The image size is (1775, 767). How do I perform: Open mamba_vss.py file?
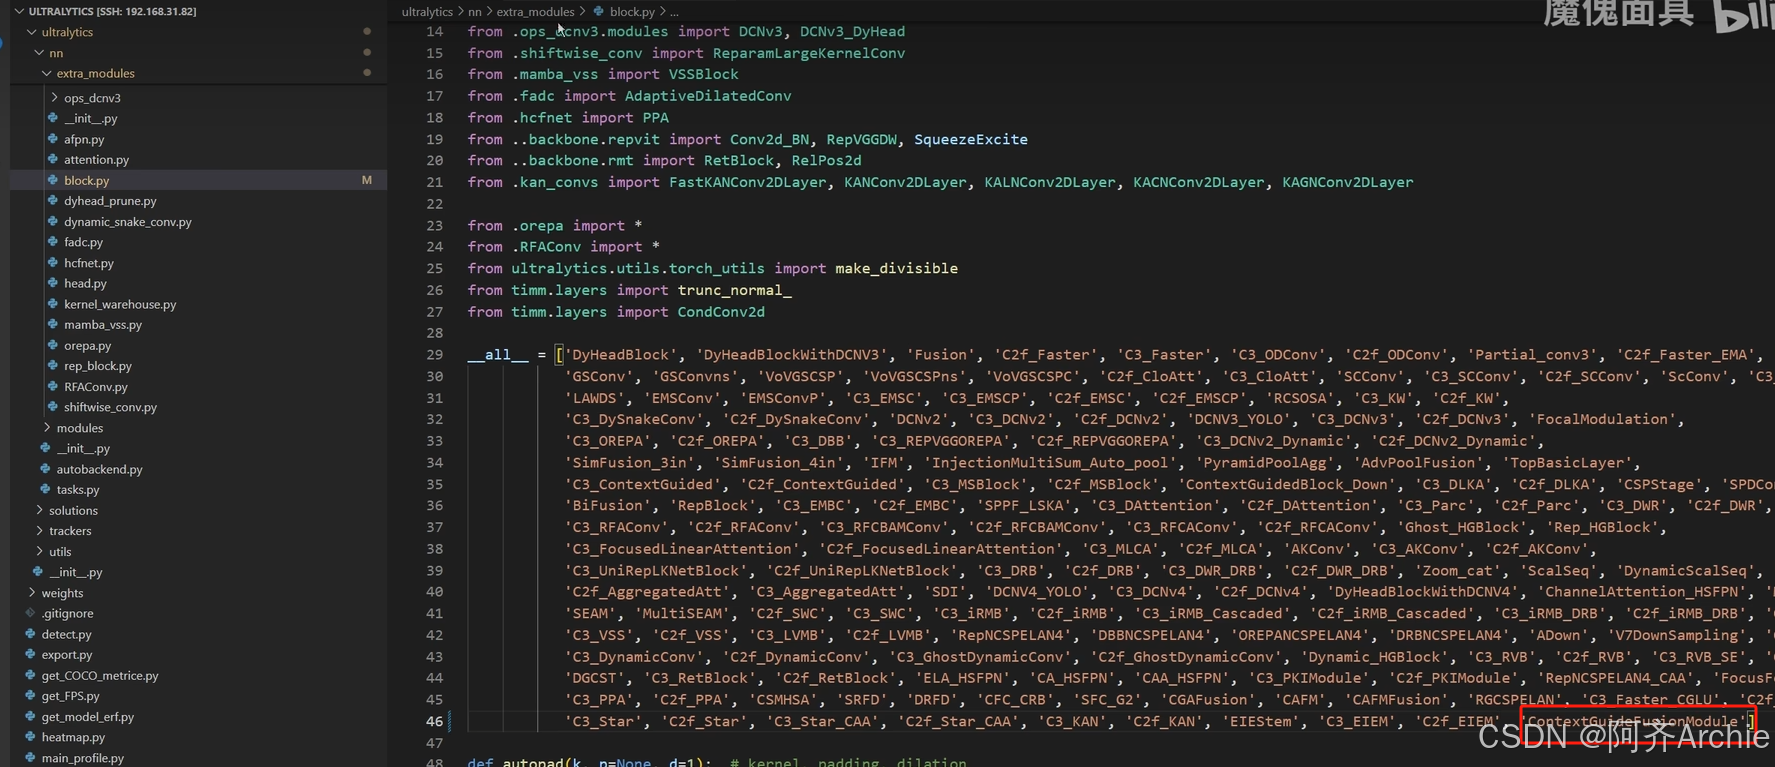(x=103, y=325)
